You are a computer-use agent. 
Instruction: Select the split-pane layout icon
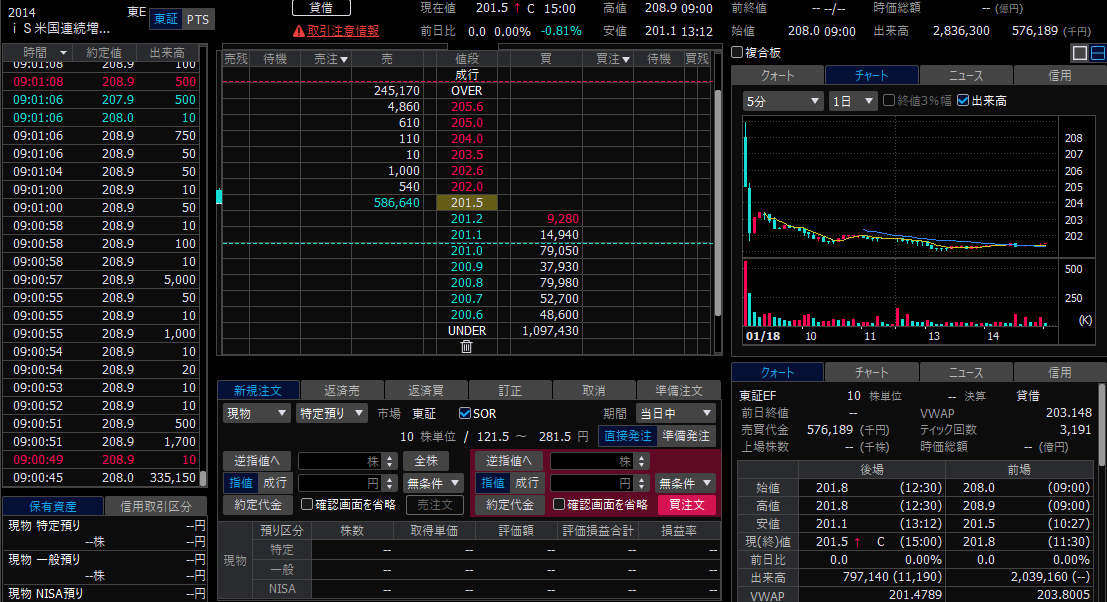(x=1098, y=53)
